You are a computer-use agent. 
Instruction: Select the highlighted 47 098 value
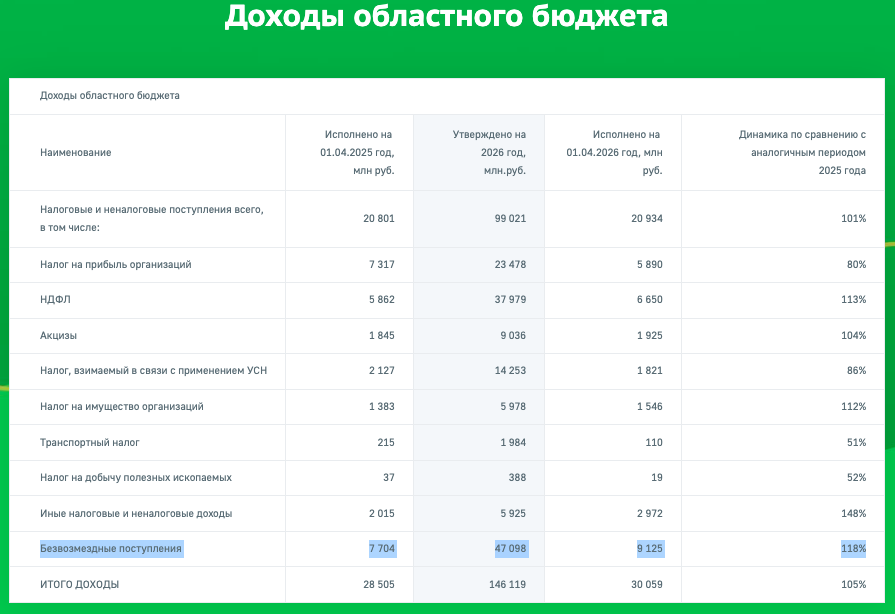(x=510, y=549)
